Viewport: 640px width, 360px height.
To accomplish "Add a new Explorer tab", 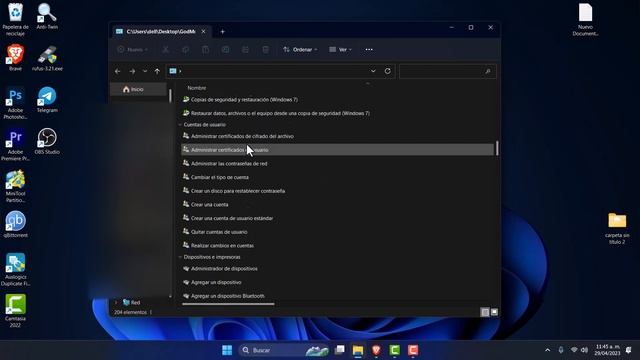I will pos(222,31).
